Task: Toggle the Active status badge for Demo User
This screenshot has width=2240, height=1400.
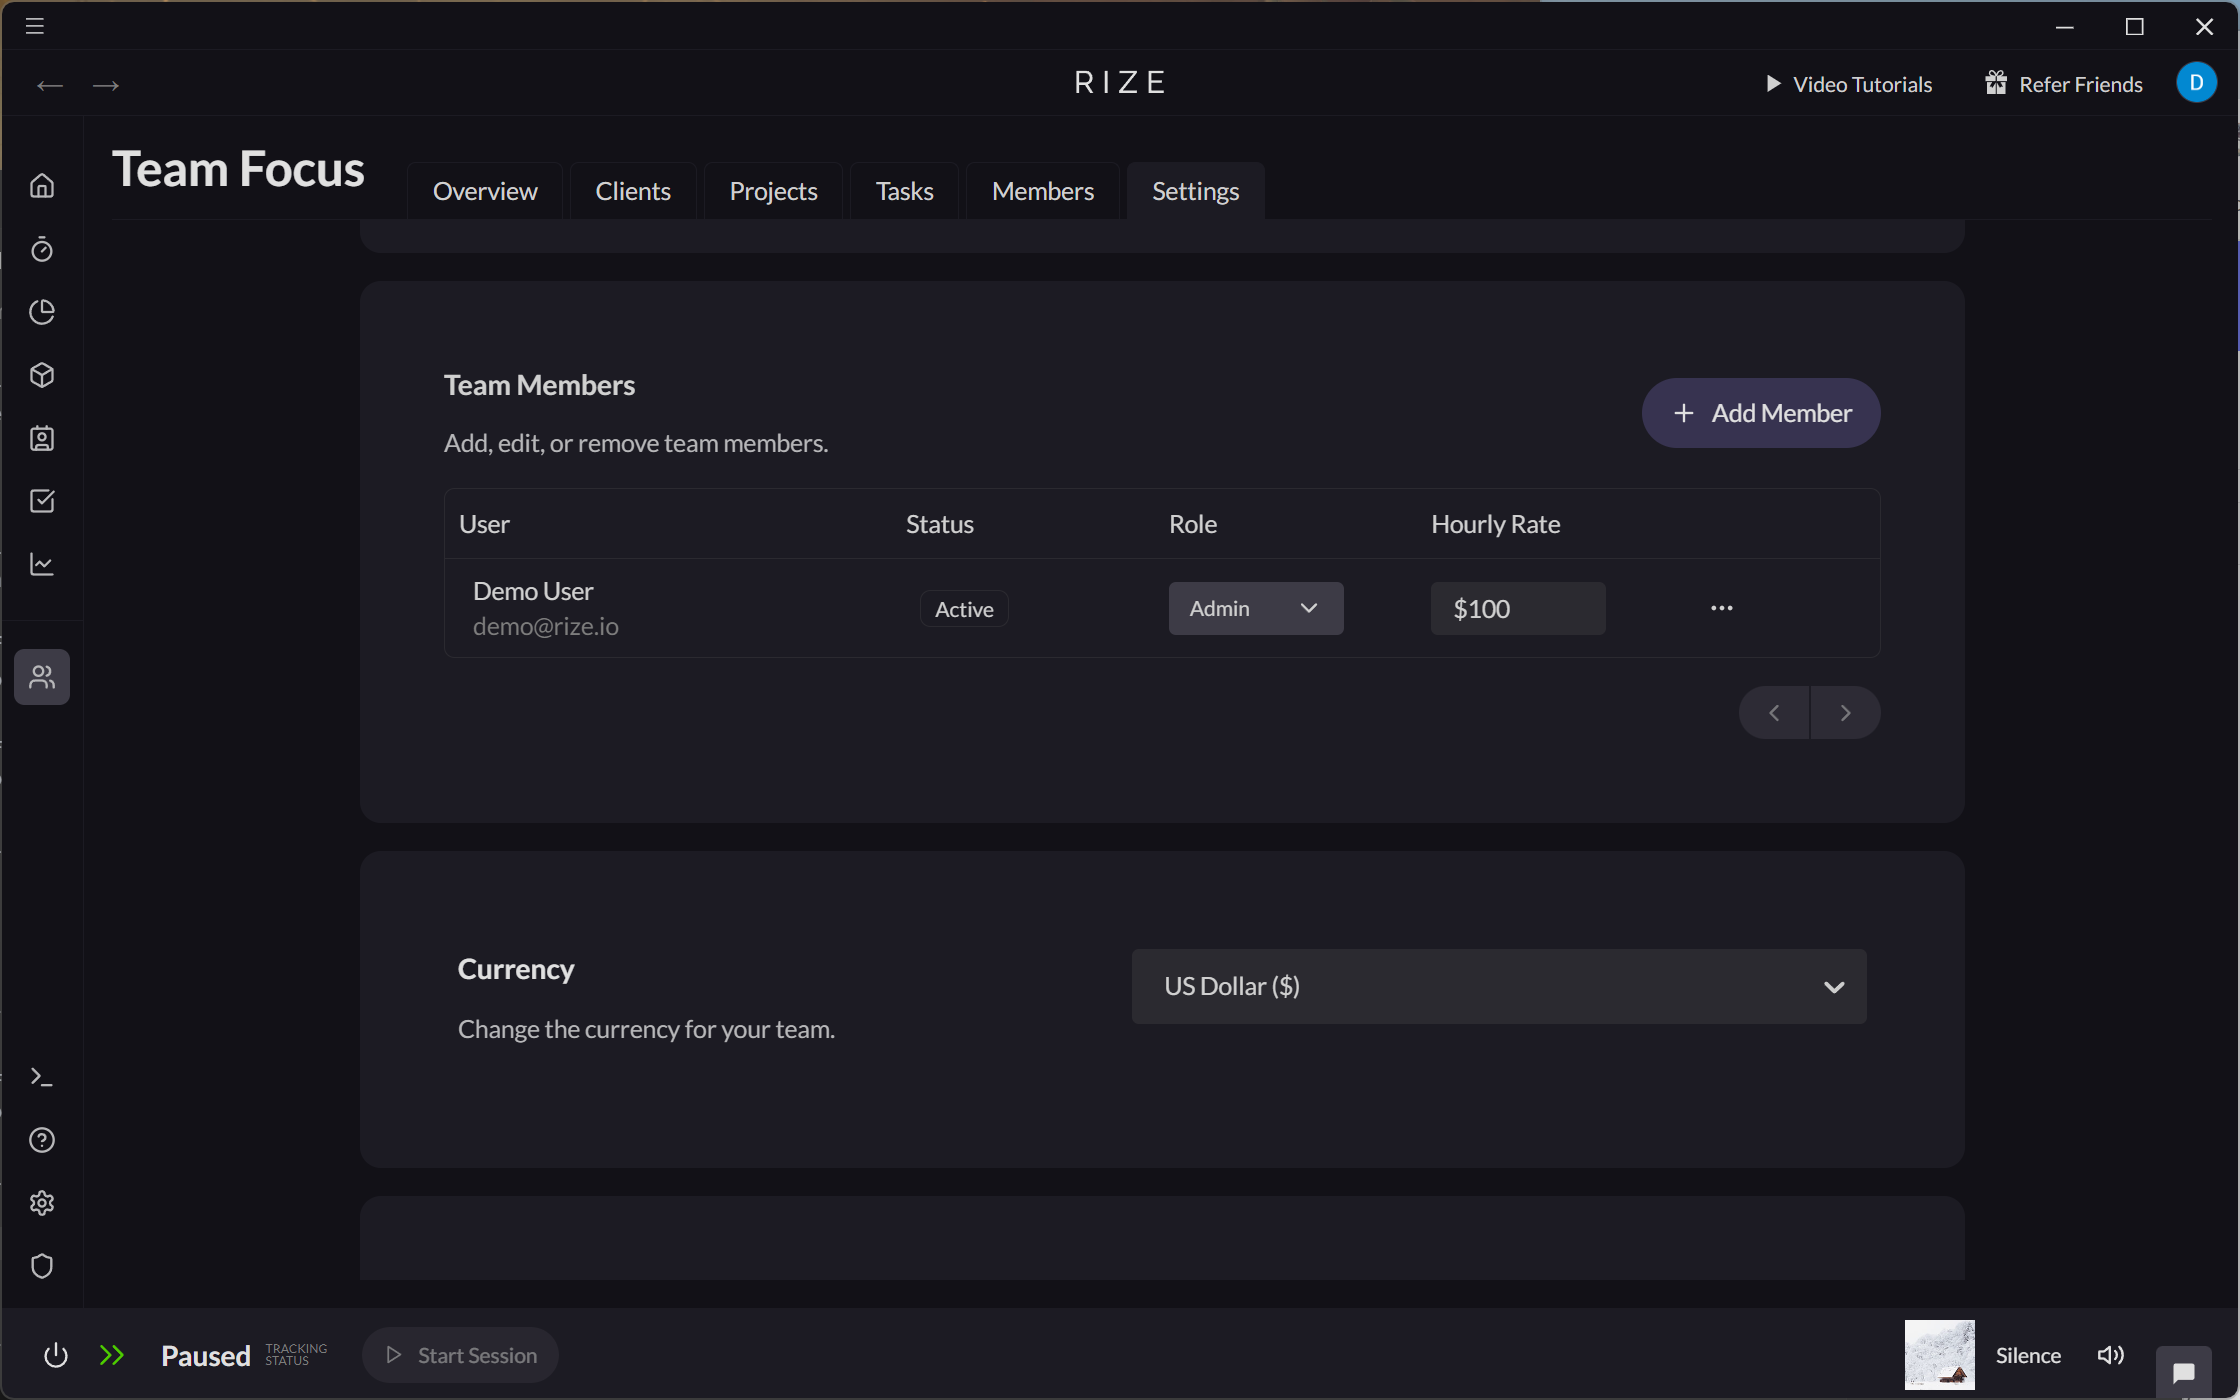Action: pos(963,608)
